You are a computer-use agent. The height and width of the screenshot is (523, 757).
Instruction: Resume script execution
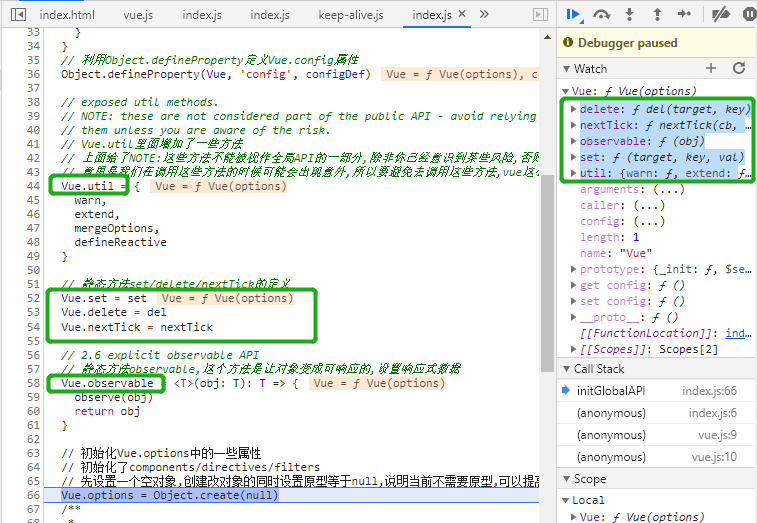point(574,14)
